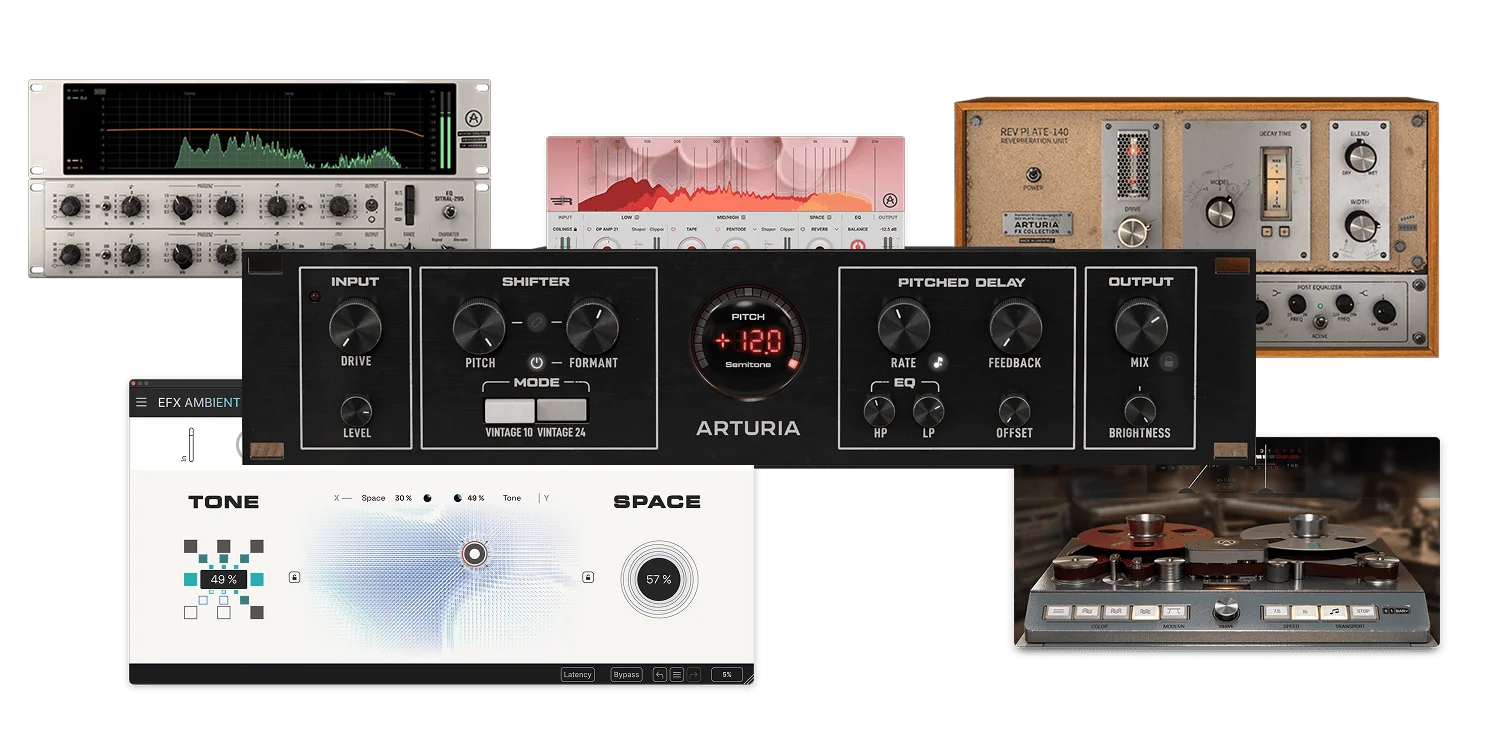The height and width of the screenshot is (741, 1498).
Task: Click the lock icon next to the Mix knob
Action: 1170,362
